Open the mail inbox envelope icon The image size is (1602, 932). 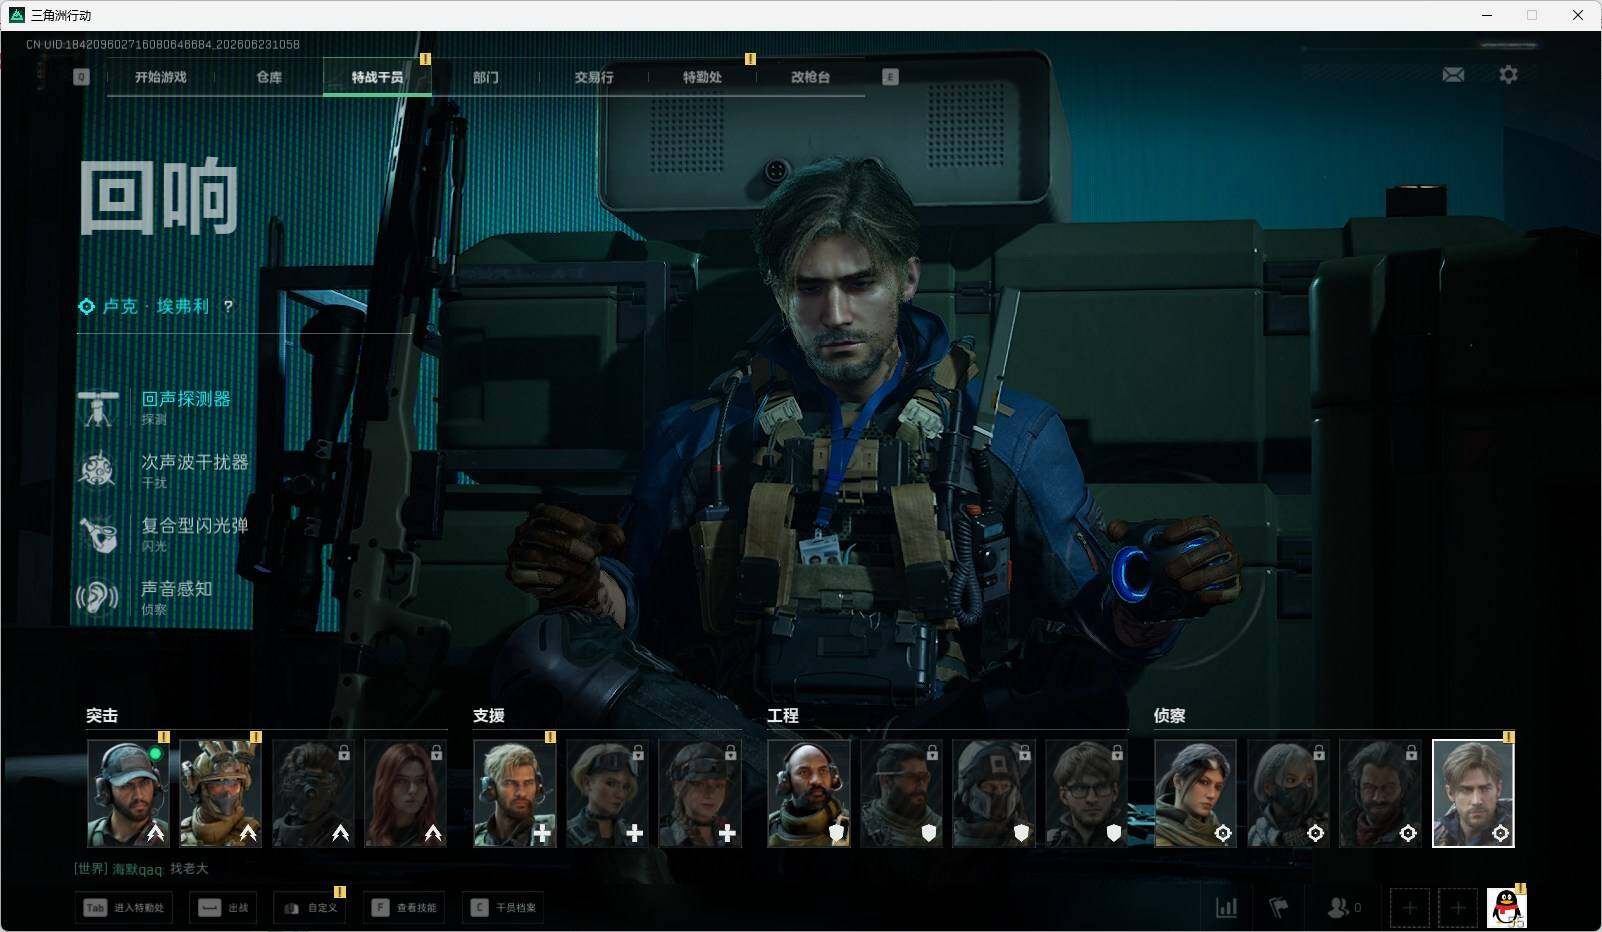[x=1453, y=75]
